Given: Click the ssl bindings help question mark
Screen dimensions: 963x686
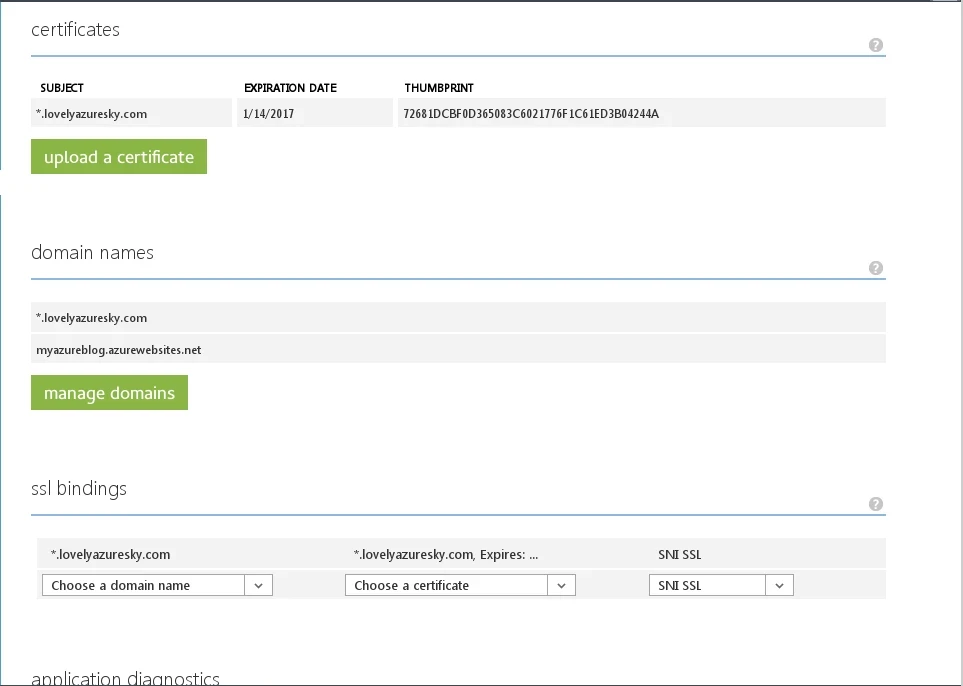Looking at the screenshot, I should (876, 504).
